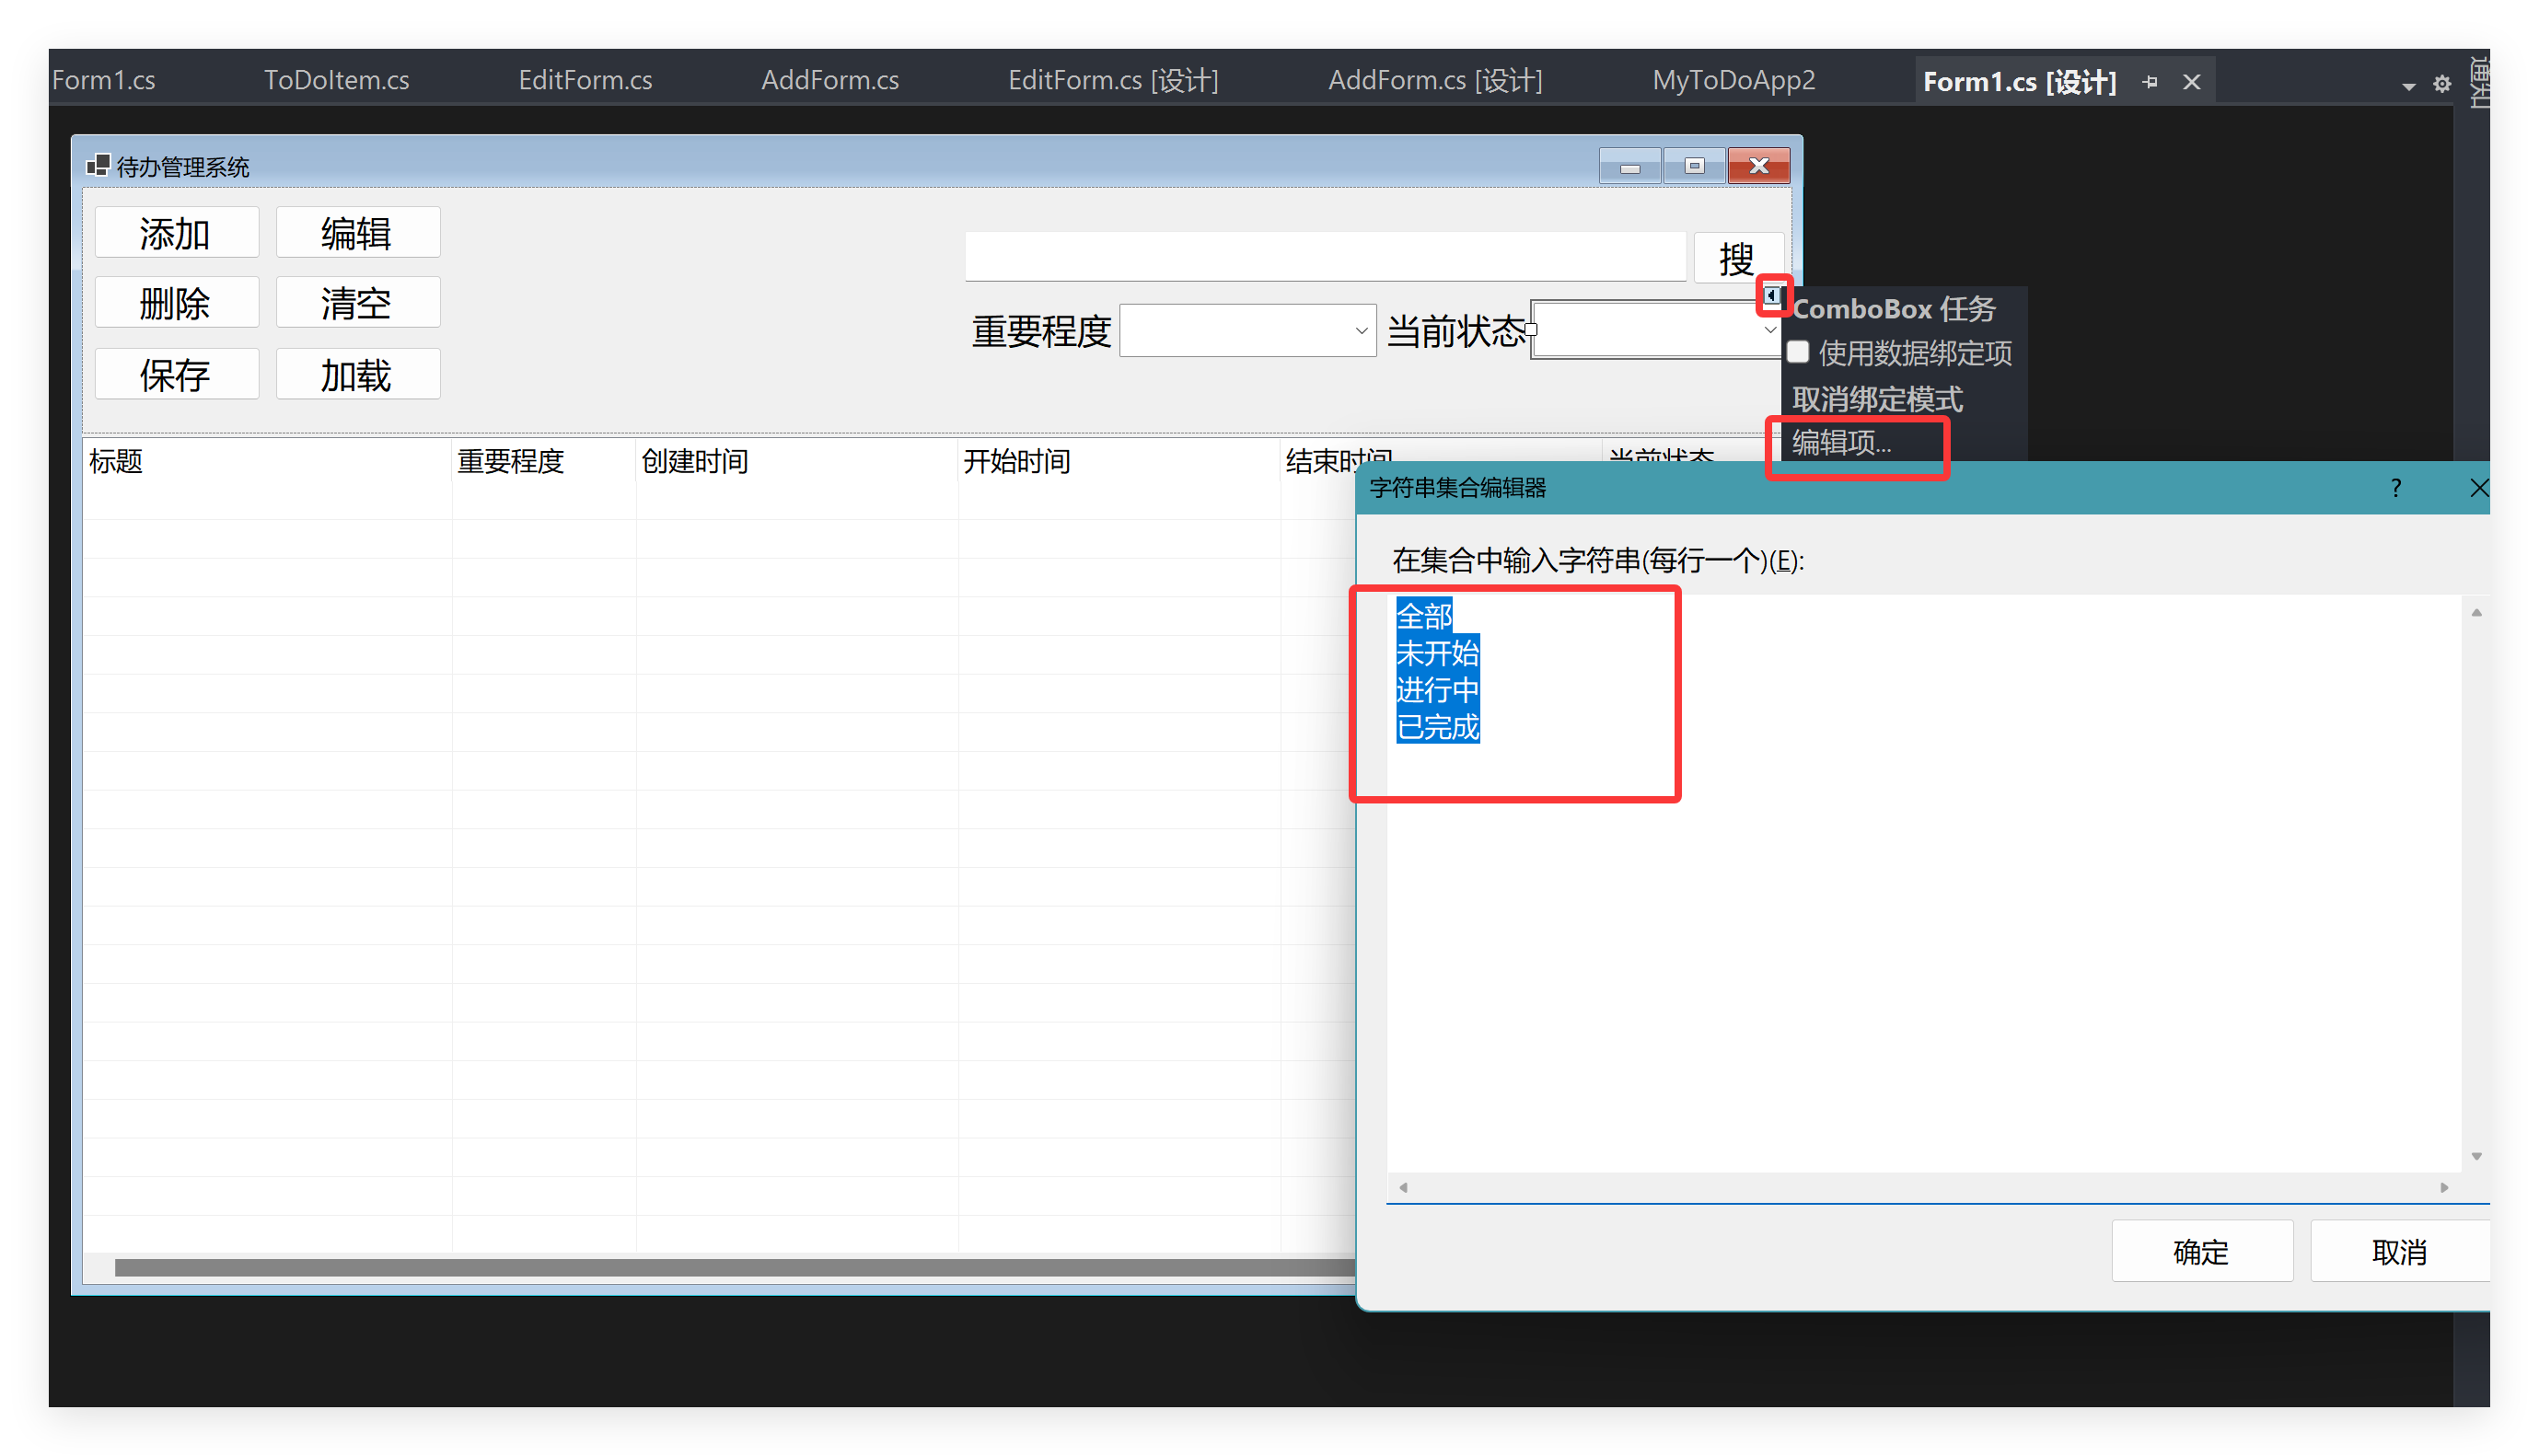Click the 标题 column header
The height and width of the screenshot is (1456, 2539).
click(267, 461)
